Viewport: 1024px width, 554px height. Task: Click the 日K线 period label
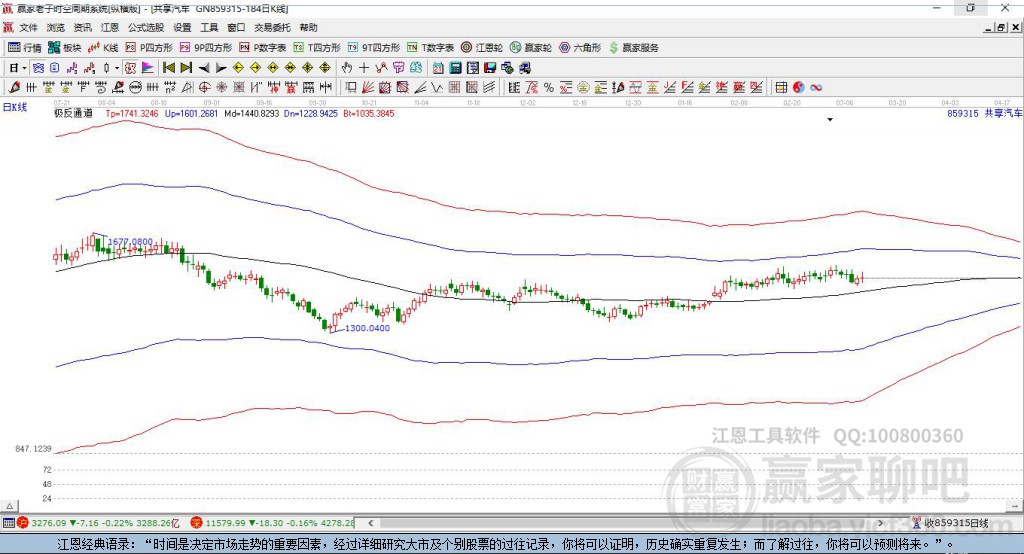pos(15,107)
